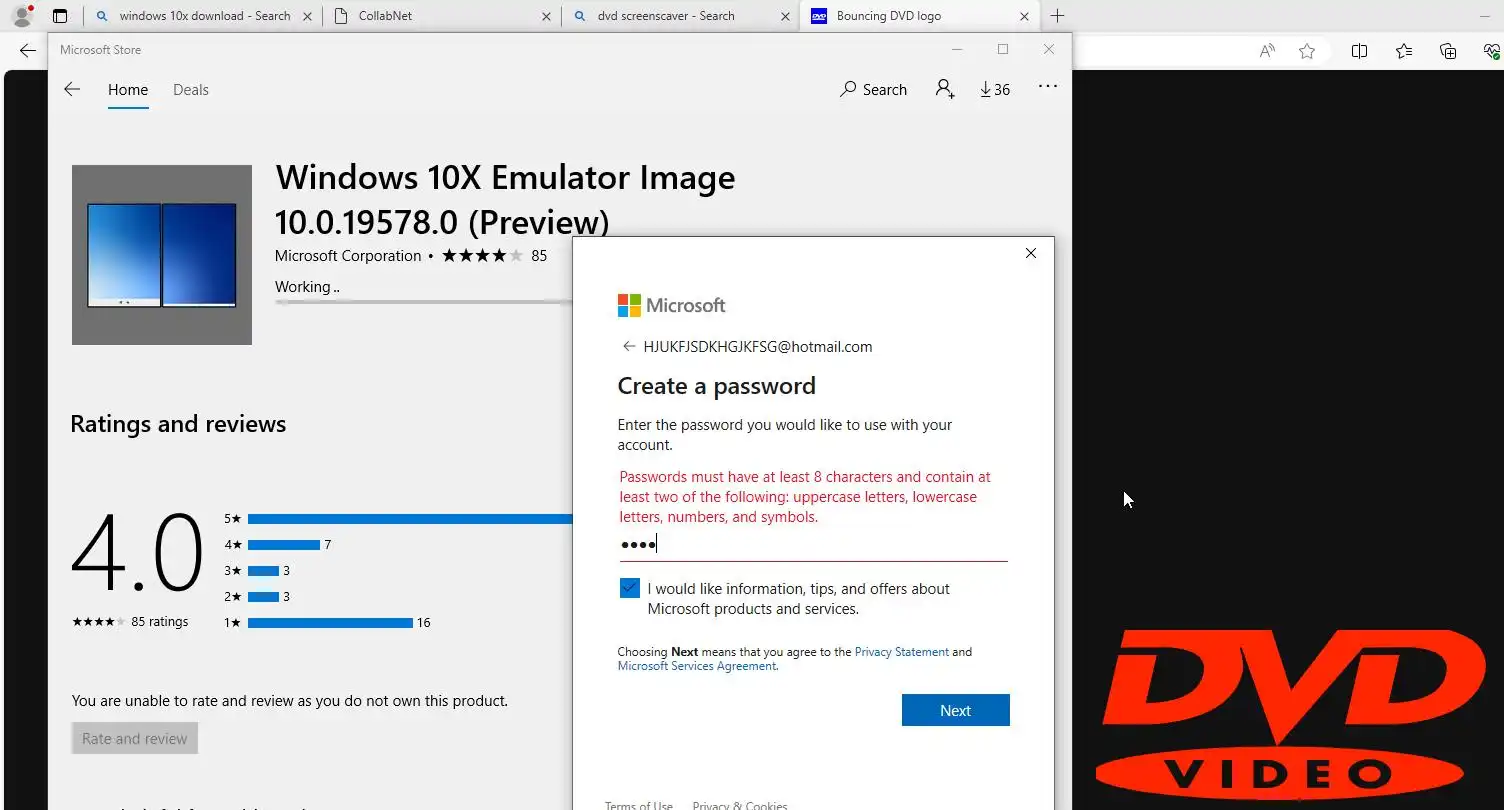Screen dimensions: 1504x810
Task: Minimize the Microsoft Store window
Action: point(957,49)
